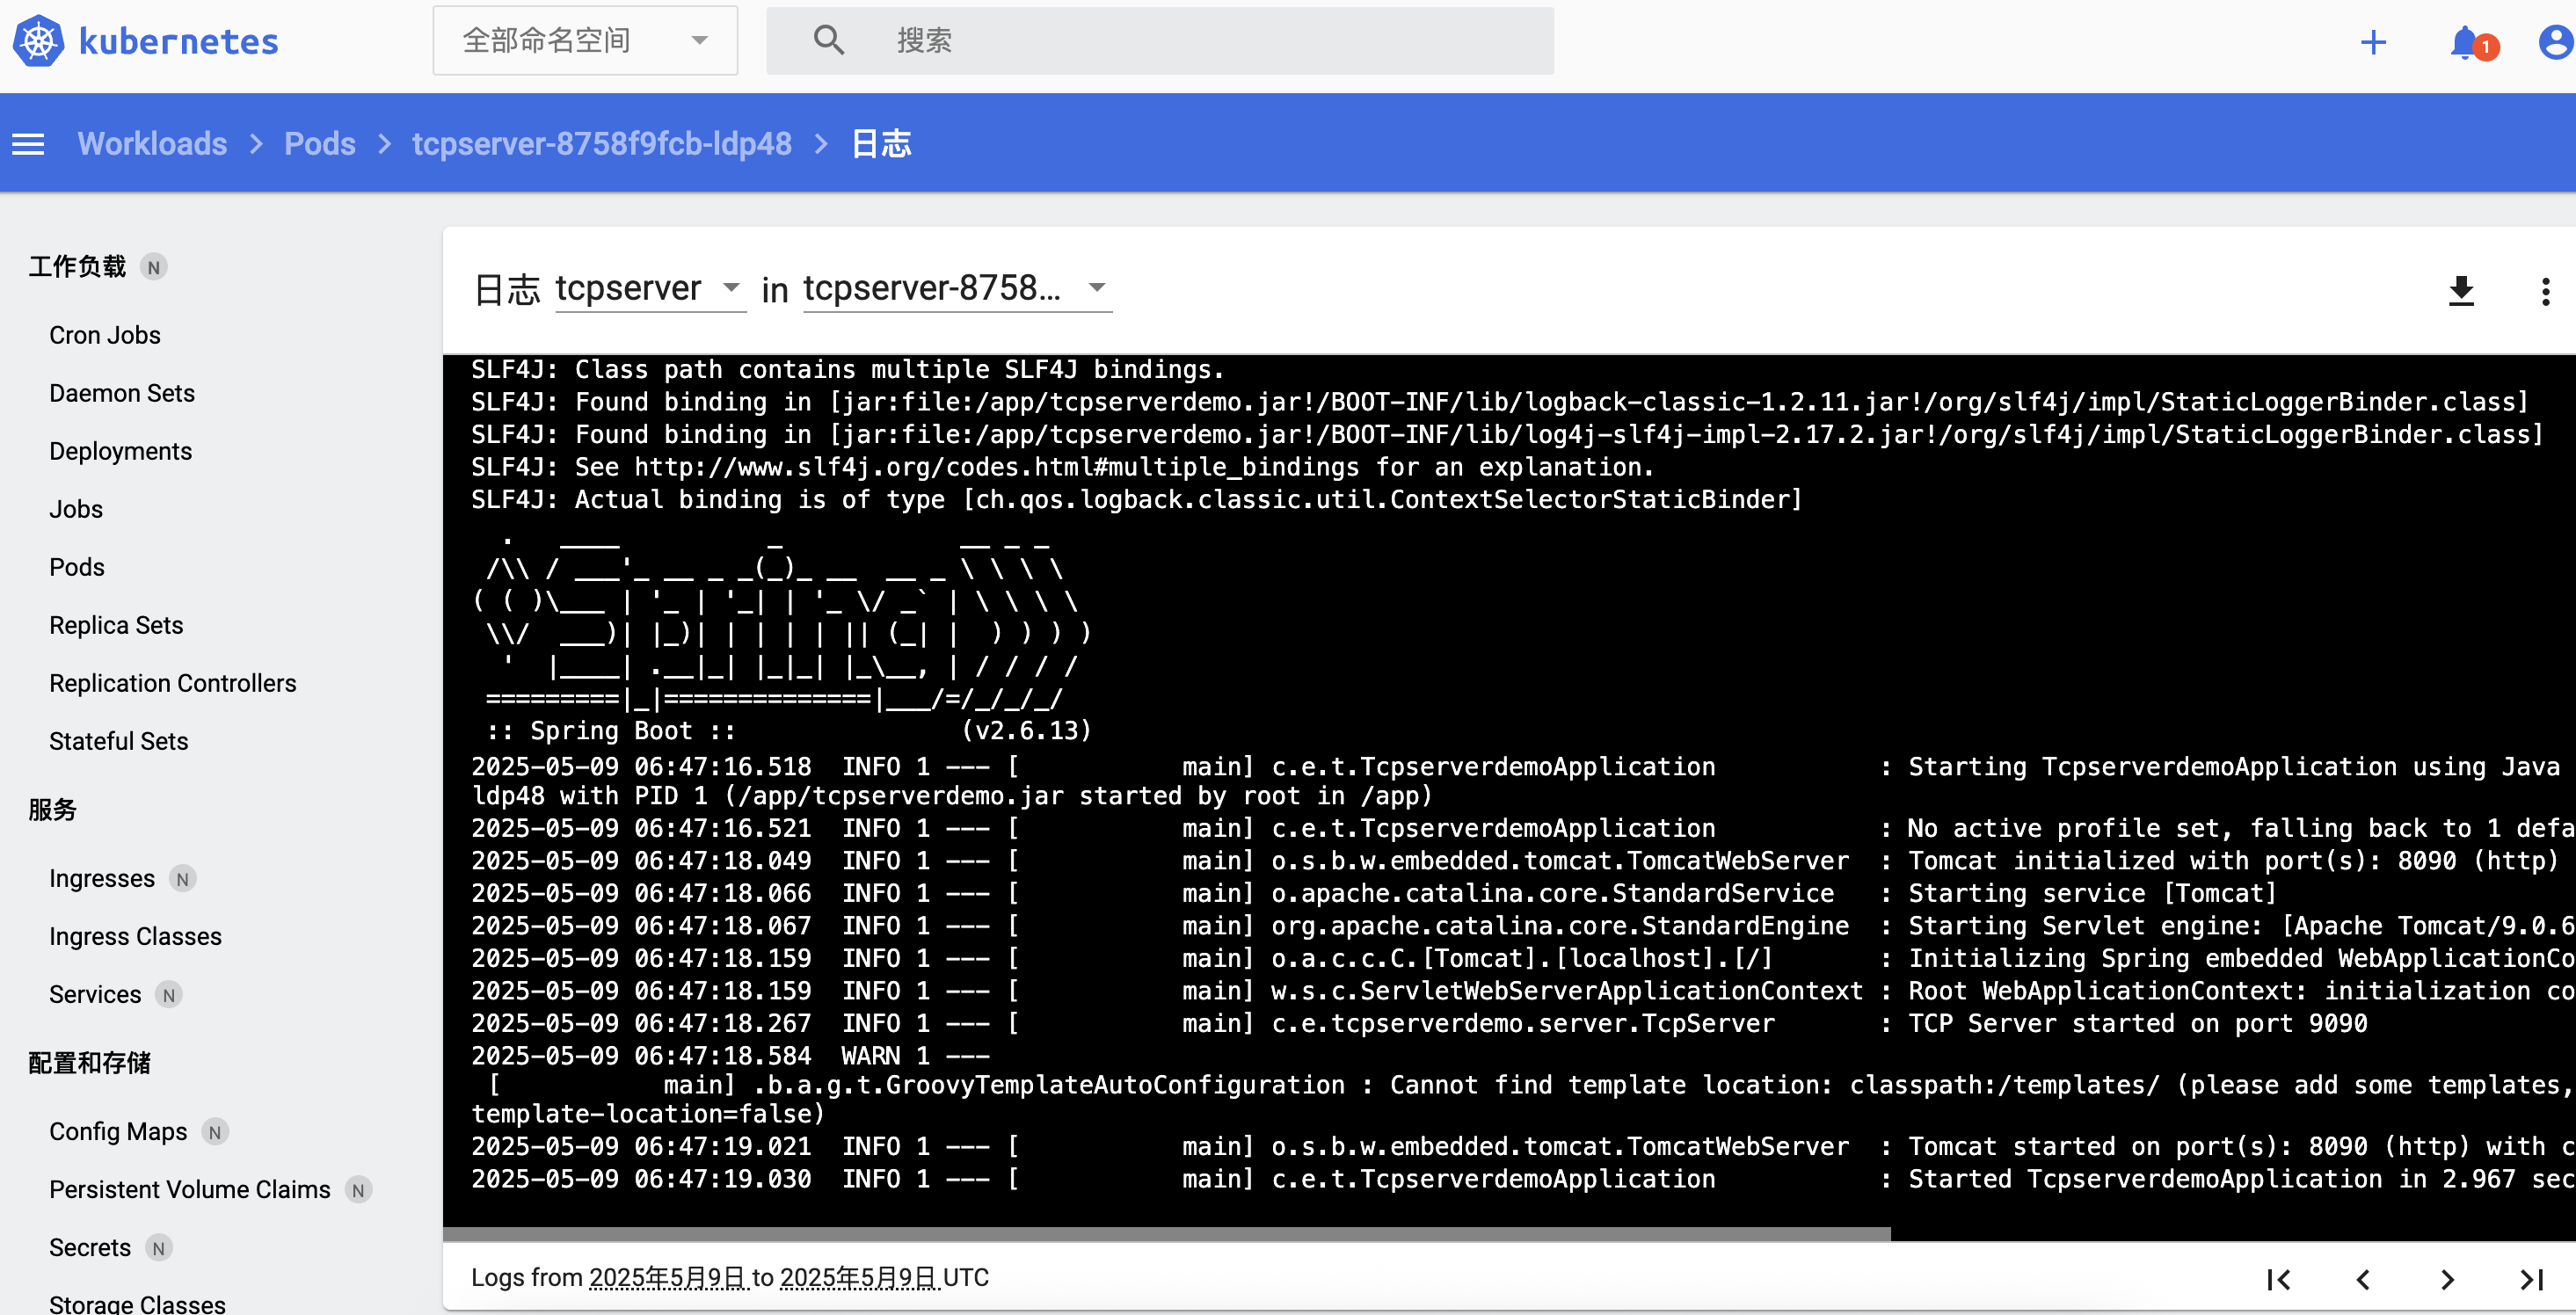Go to the previous log page
The height and width of the screenshot is (1315, 2576).
2363,1279
